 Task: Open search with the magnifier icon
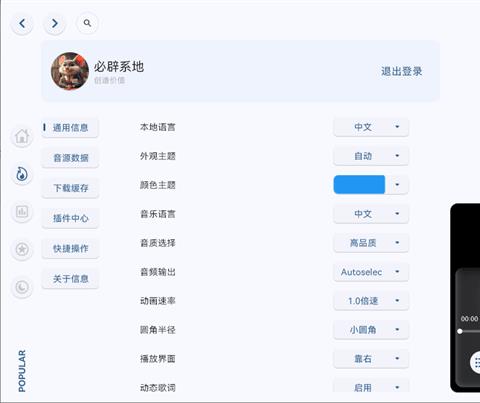(87, 23)
